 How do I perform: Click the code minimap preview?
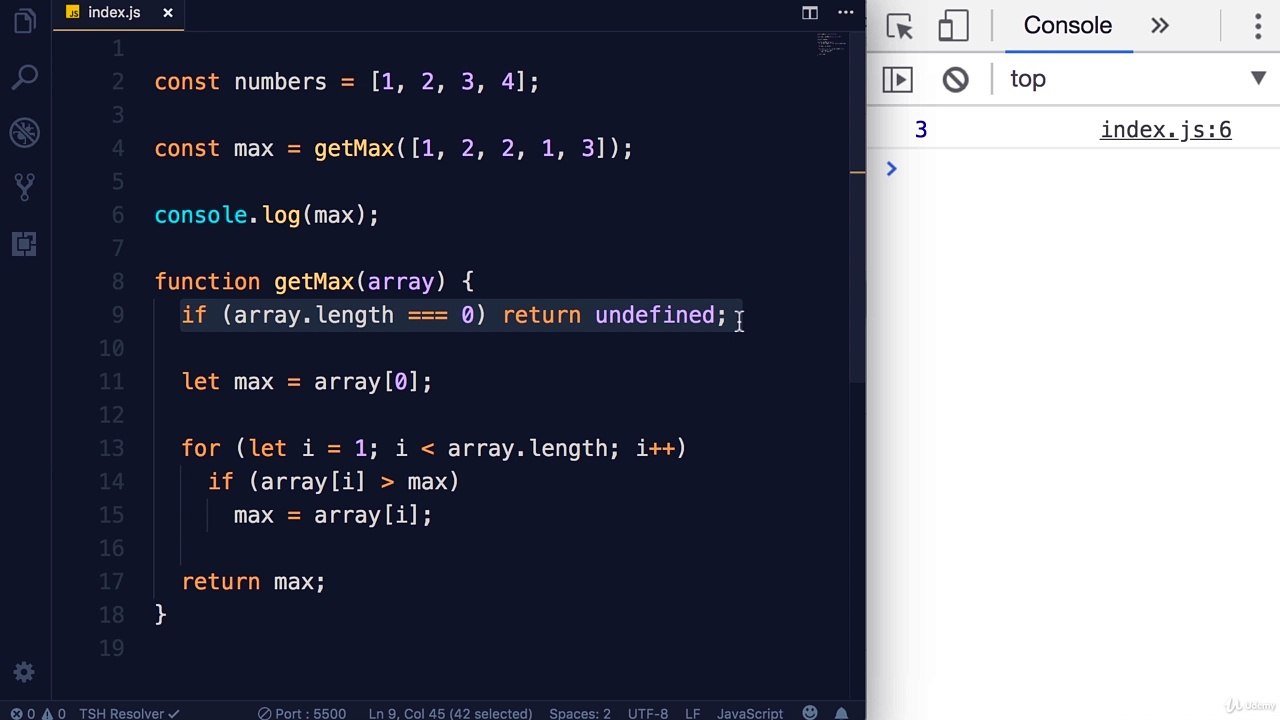coord(830,44)
